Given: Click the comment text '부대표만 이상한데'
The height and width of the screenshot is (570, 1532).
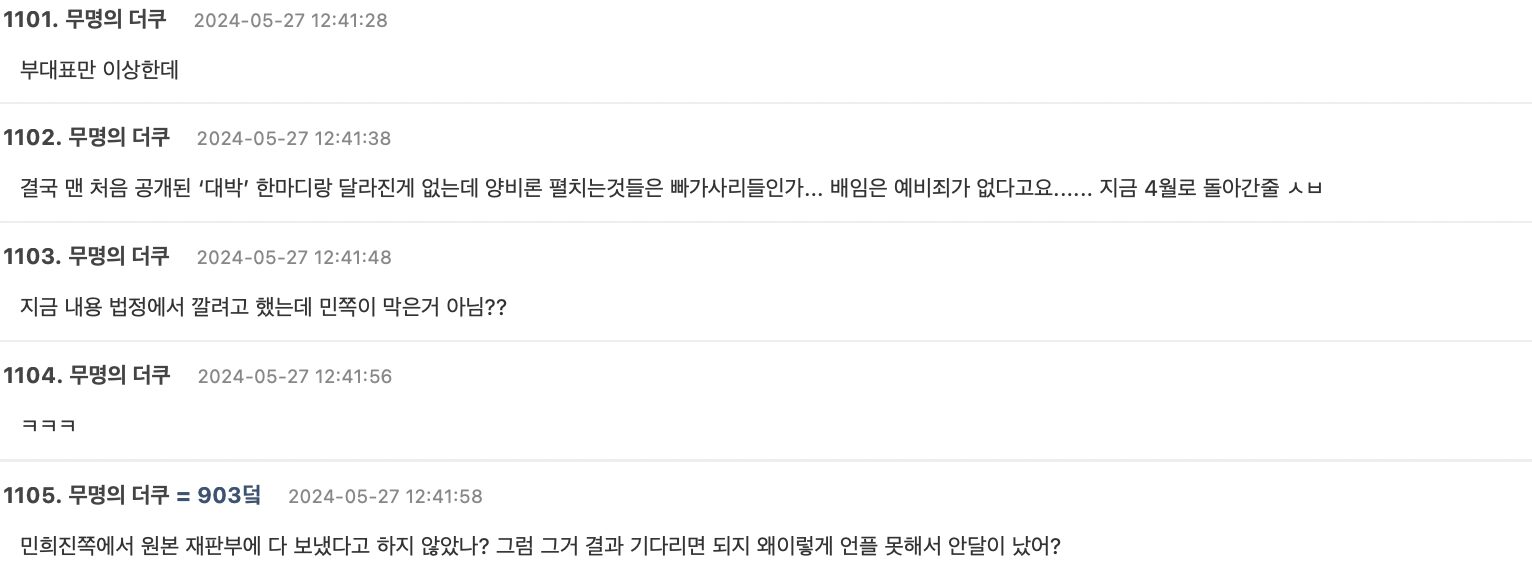Looking at the screenshot, I should pyautogui.click(x=99, y=70).
